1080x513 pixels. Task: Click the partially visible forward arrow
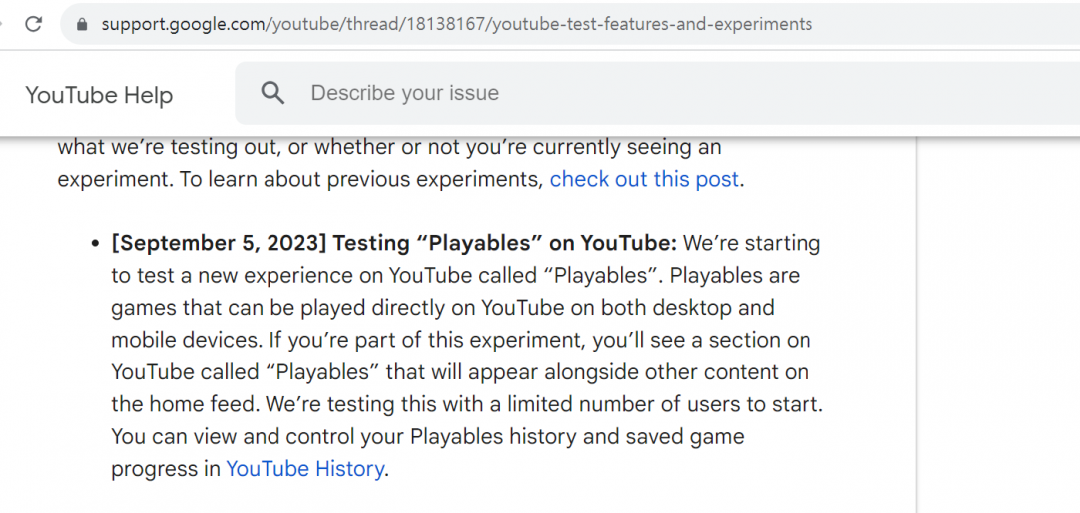3,24
